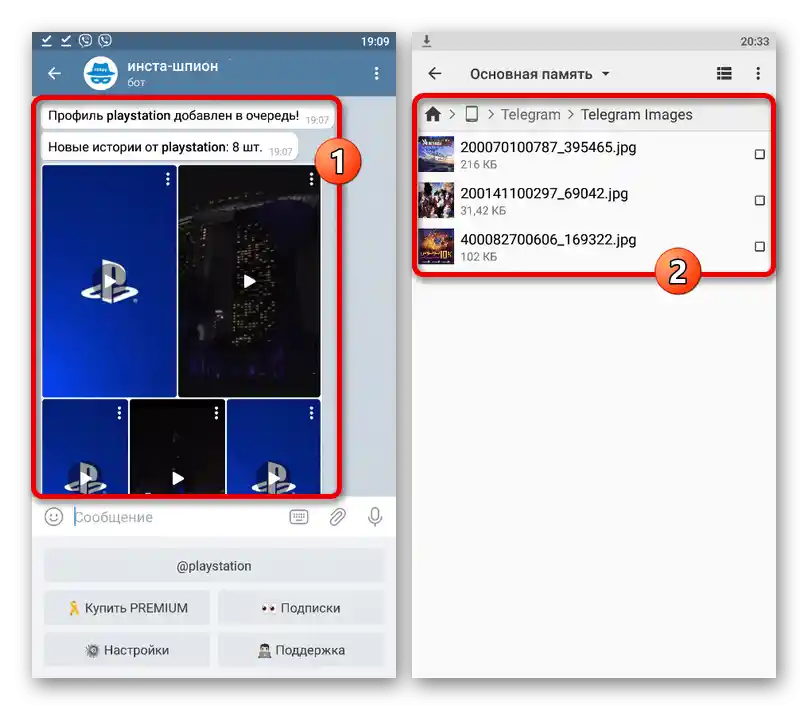Viewport: 808px width, 710px height.
Task: Switch to list view in the file manager
Action: point(723,73)
